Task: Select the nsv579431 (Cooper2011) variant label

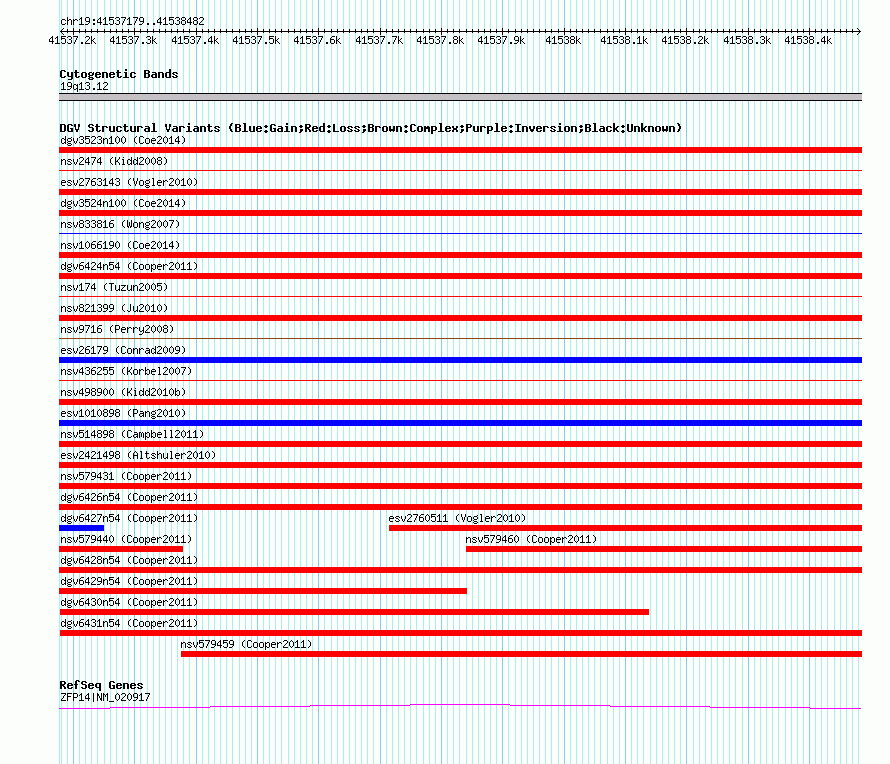Action: click(x=126, y=476)
